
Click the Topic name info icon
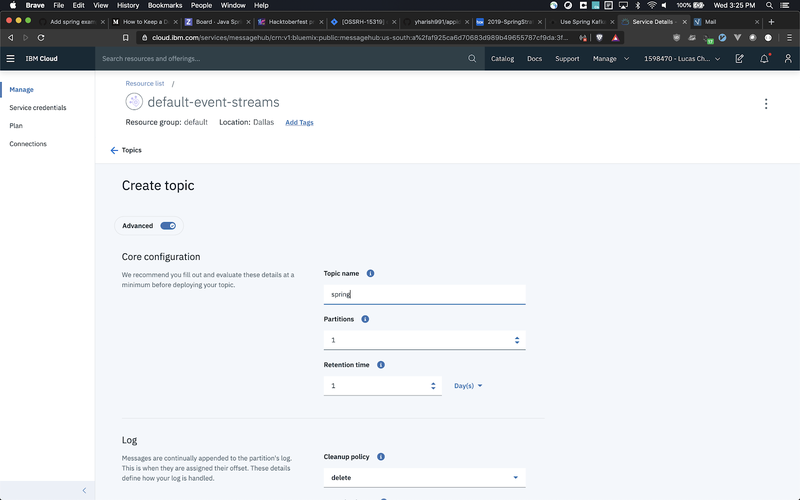[x=370, y=273]
